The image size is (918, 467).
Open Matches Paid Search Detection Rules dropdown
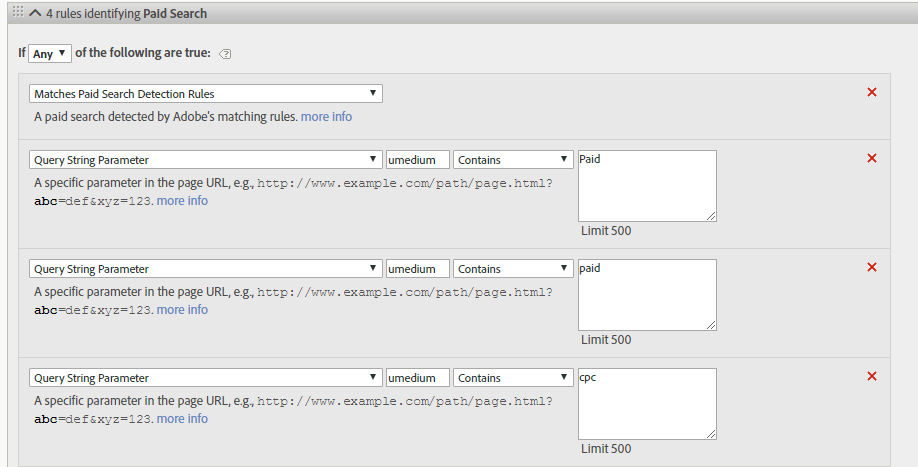[x=206, y=94]
